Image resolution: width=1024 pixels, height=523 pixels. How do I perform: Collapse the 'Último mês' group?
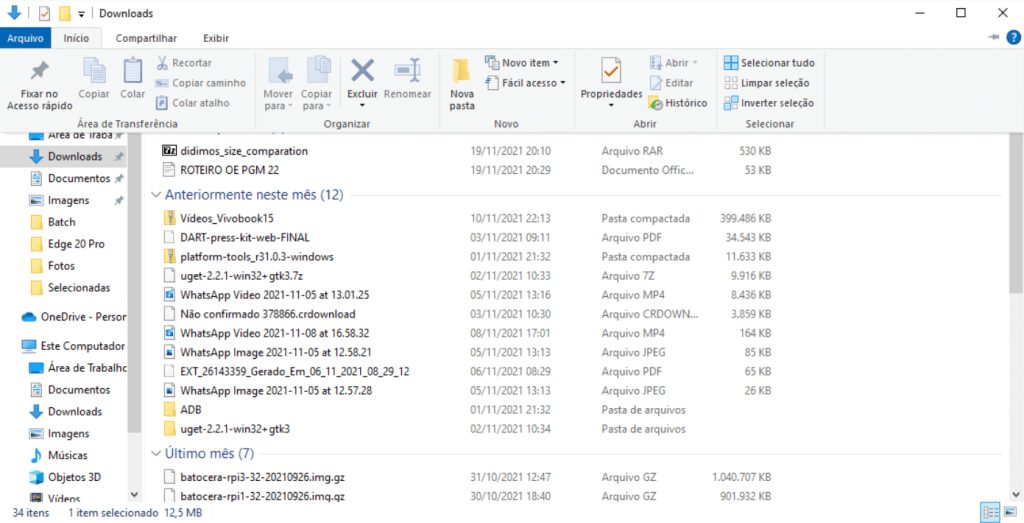coord(156,454)
